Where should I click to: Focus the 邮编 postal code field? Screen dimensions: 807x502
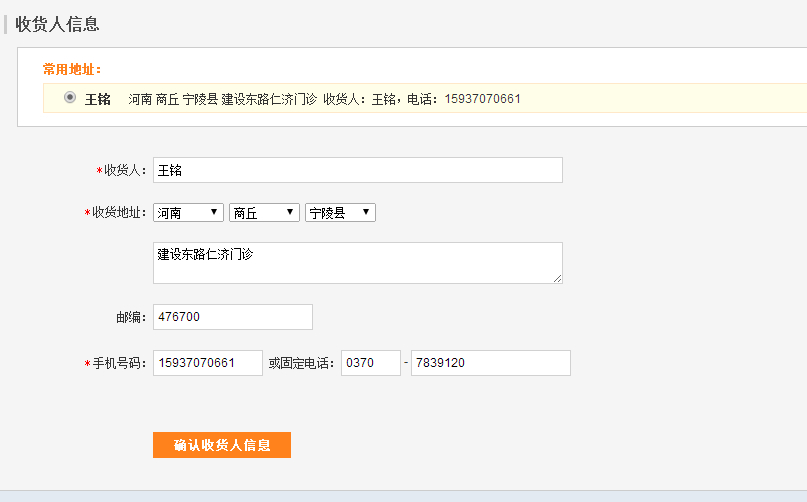pyautogui.click(x=232, y=317)
